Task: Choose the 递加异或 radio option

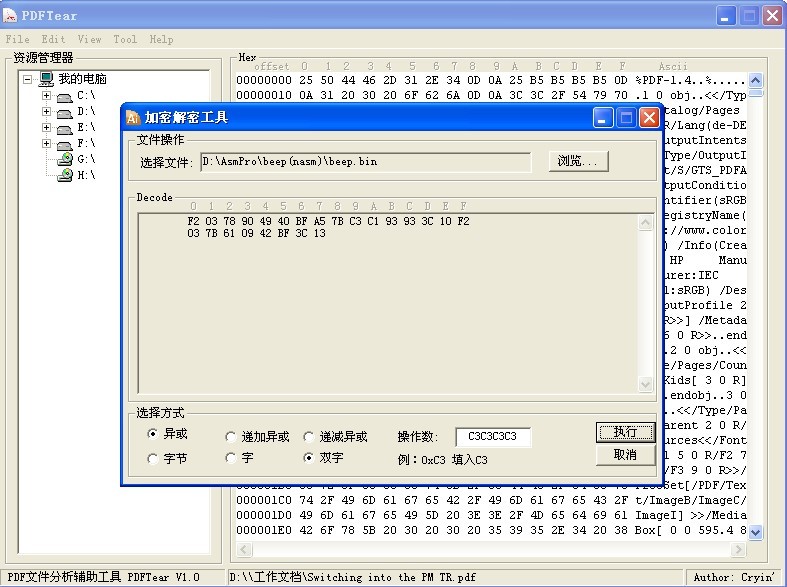Action: (231, 437)
